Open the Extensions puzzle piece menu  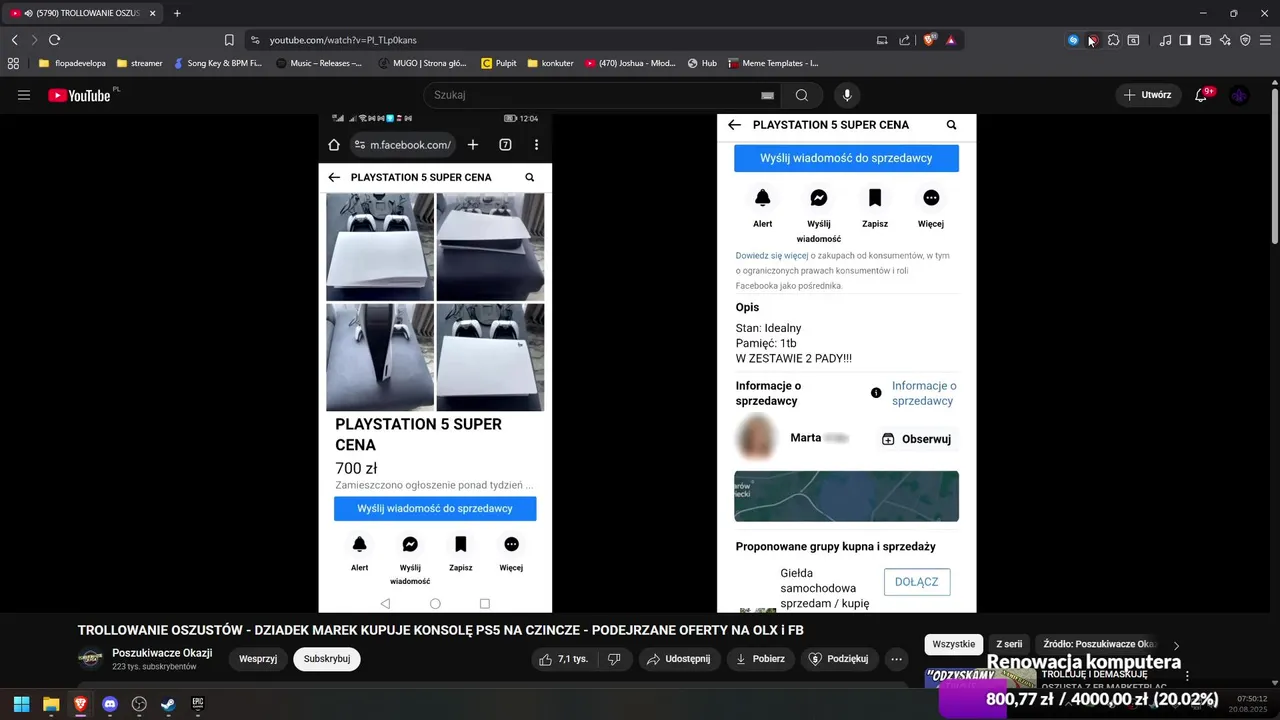[x=1113, y=40]
